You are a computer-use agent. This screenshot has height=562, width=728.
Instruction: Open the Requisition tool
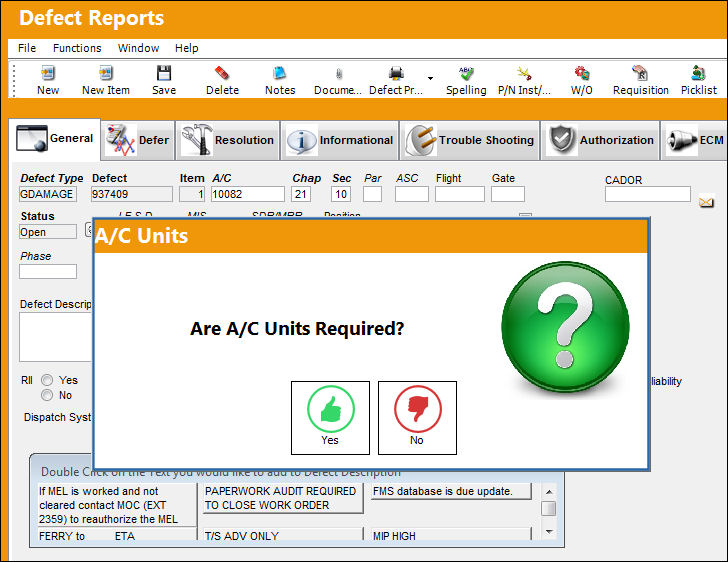640,80
